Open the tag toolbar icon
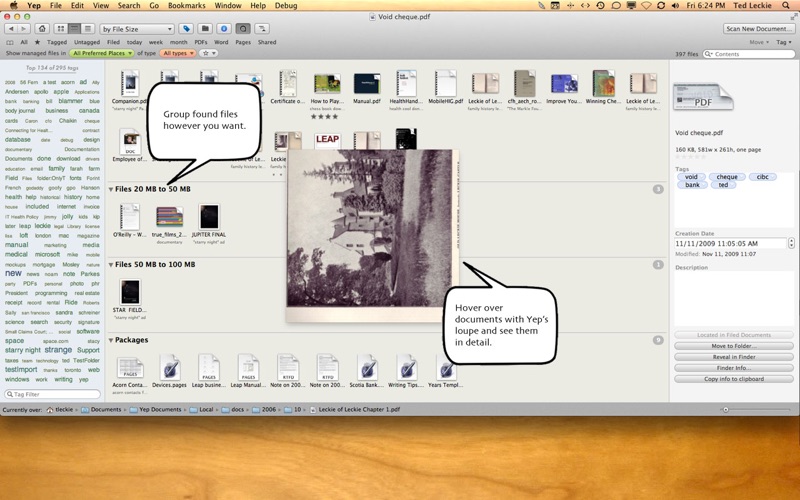Screen dimensions: 800x500 coord(186,28)
